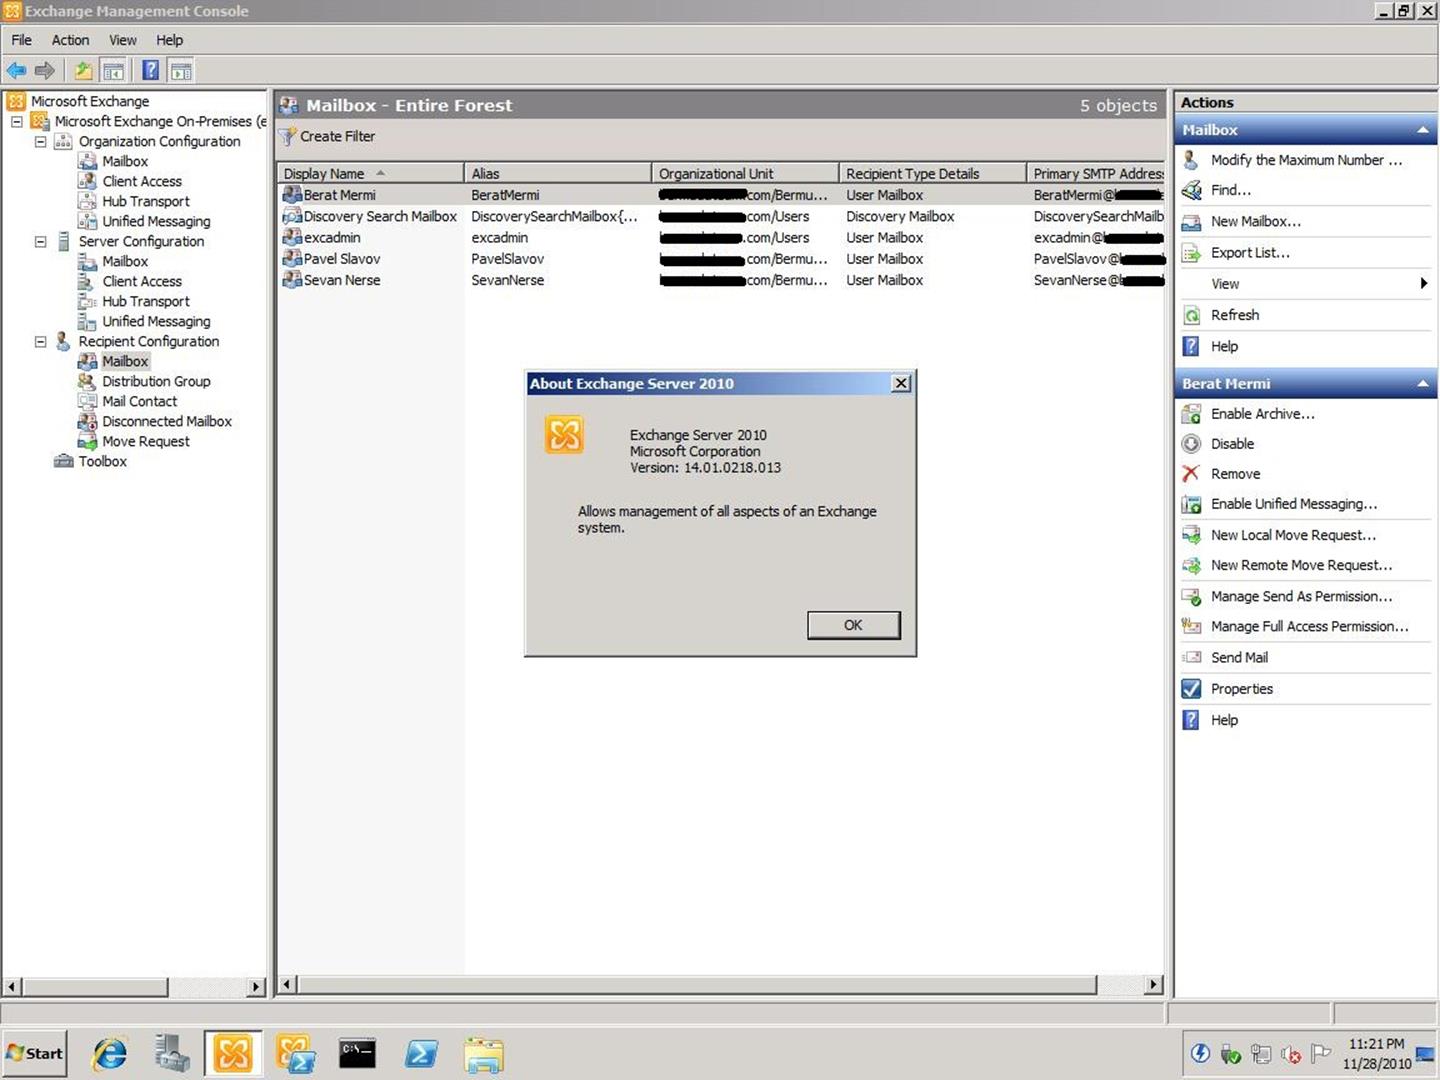
Task: Select Distribution Group in the tree
Action: tap(156, 381)
